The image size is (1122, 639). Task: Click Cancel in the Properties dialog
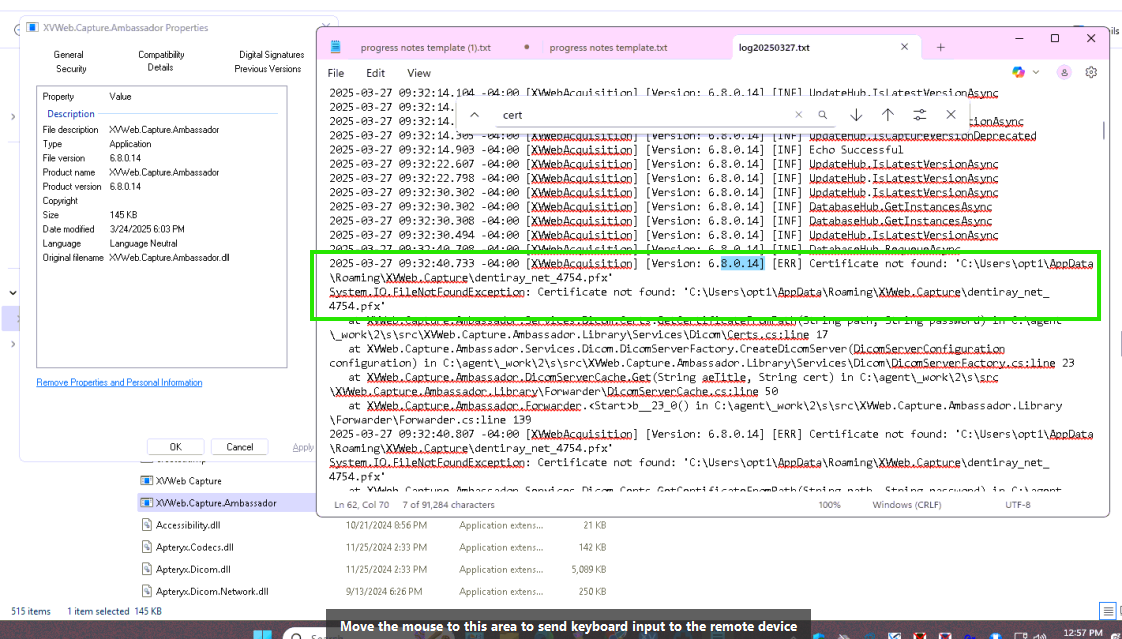point(240,447)
